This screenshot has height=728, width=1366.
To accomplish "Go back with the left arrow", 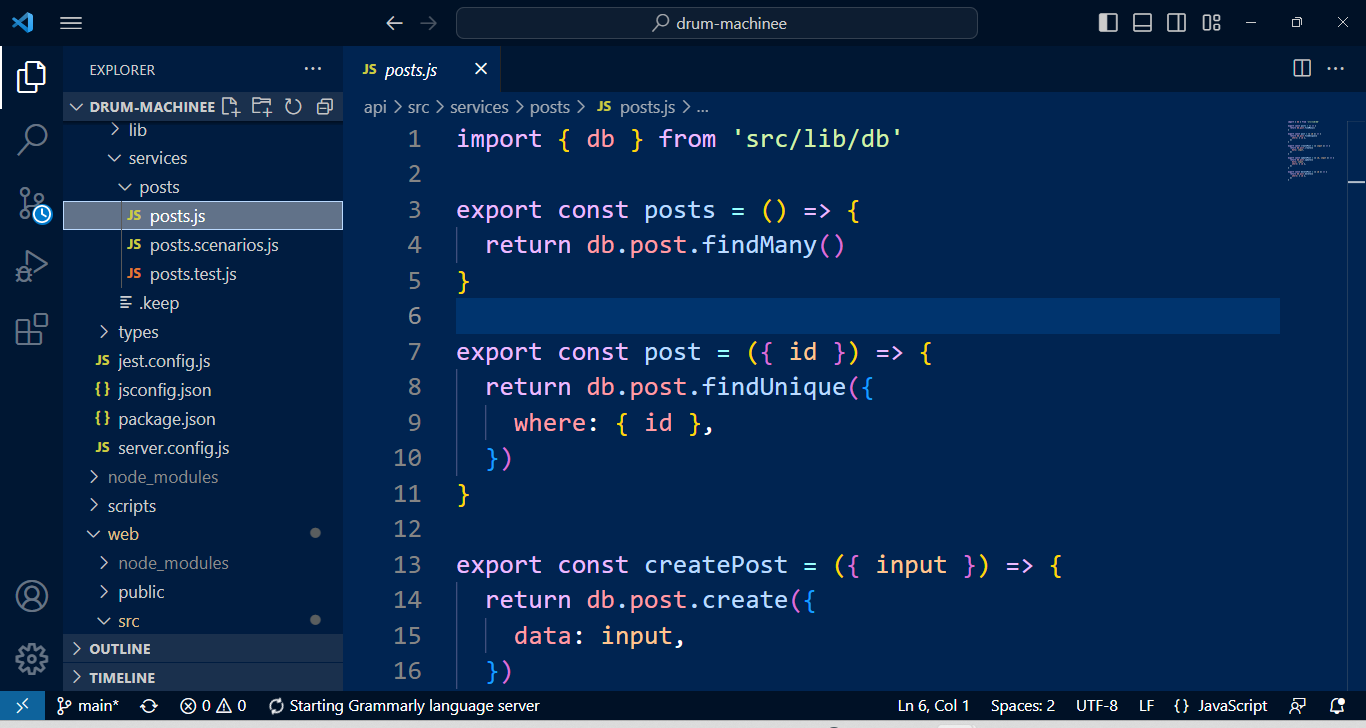I will coord(395,23).
